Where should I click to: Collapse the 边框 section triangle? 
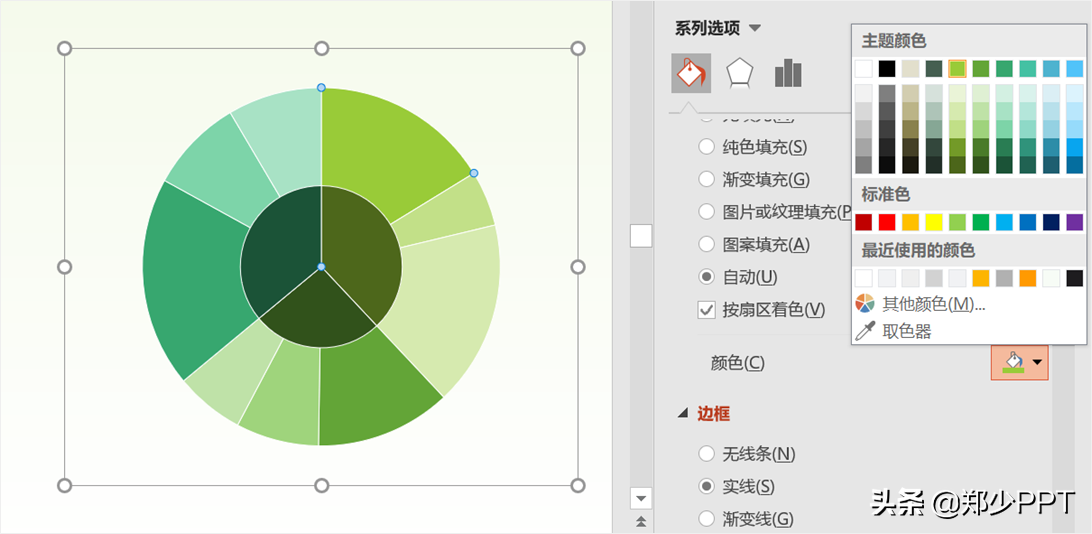(x=683, y=413)
